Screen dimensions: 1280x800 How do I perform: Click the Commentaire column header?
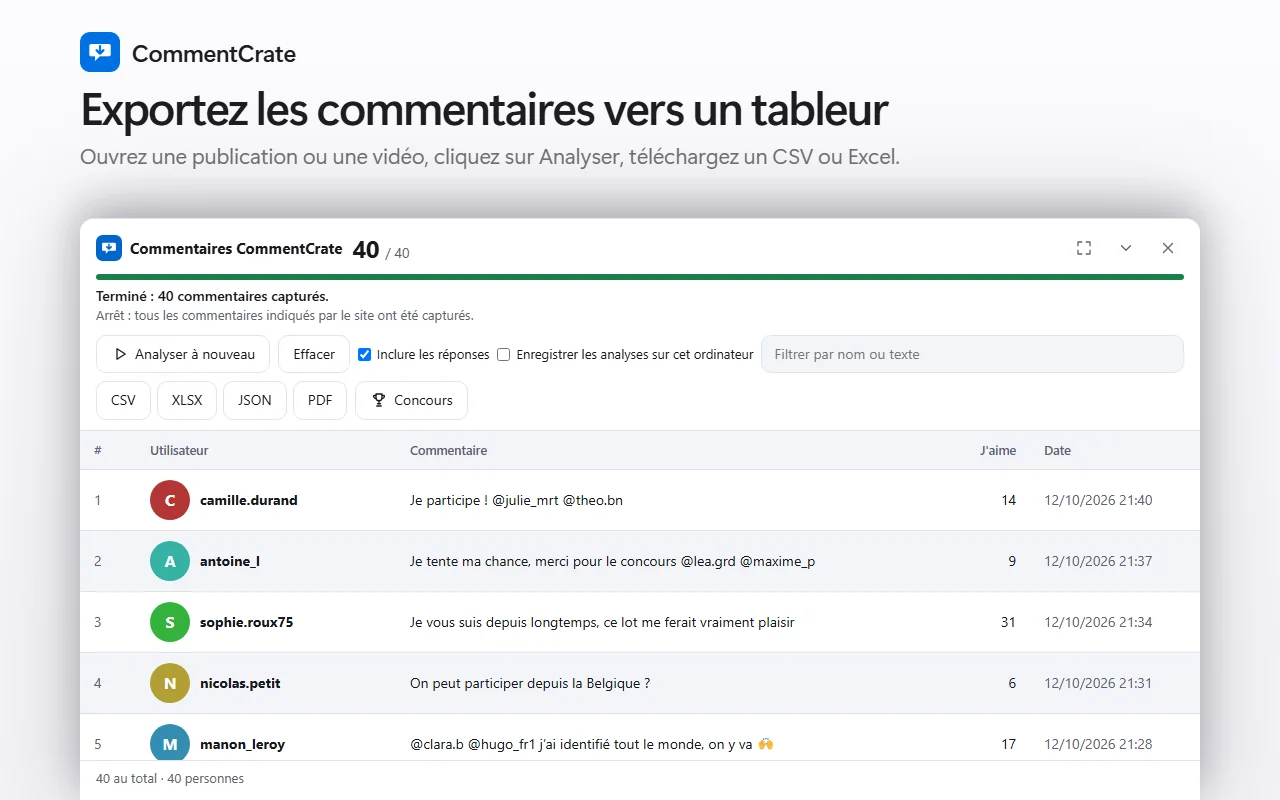[x=448, y=451]
